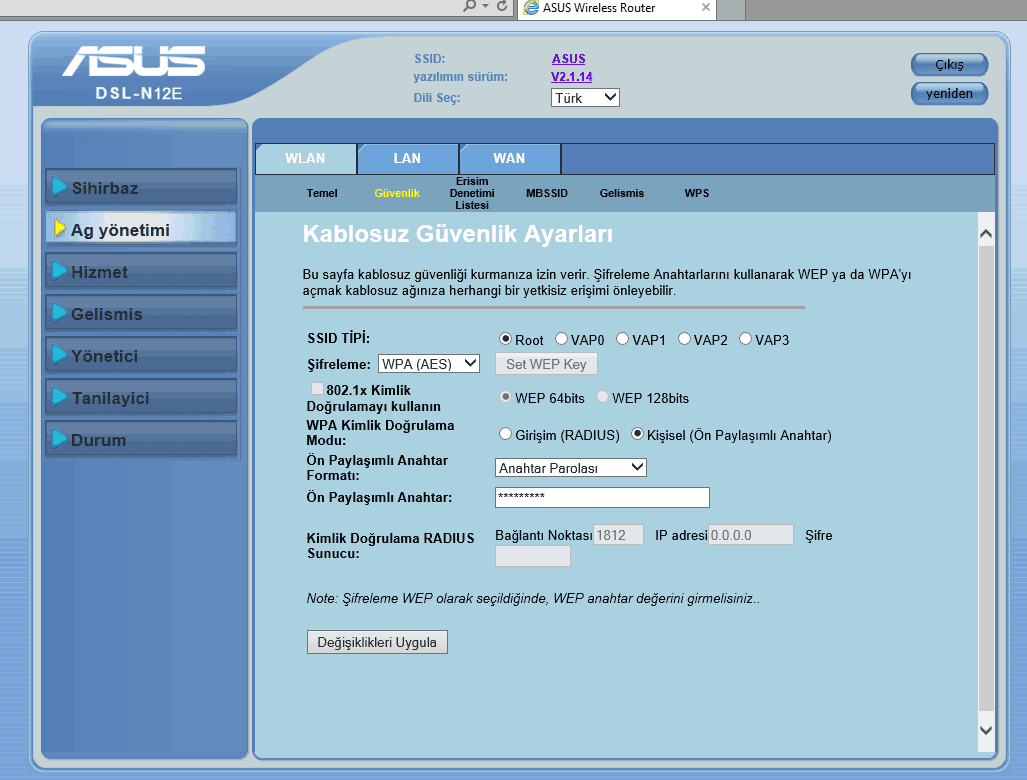The image size is (1027, 780).
Task: Click the Çıkış logout button
Action: click(x=948, y=65)
